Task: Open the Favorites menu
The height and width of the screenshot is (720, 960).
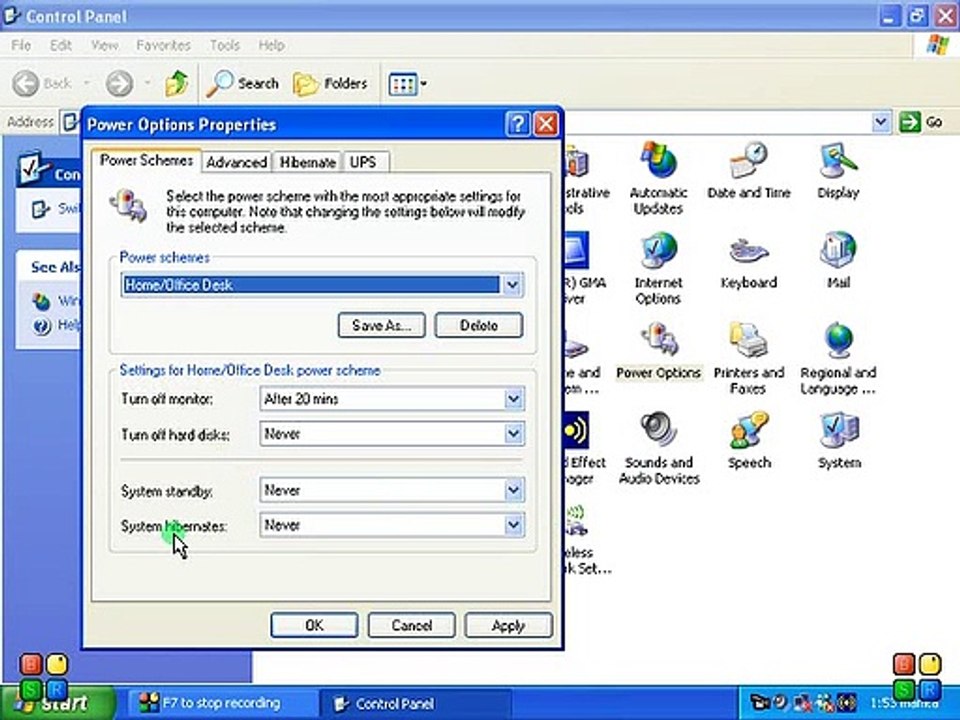Action: click(x=163, y=45)
